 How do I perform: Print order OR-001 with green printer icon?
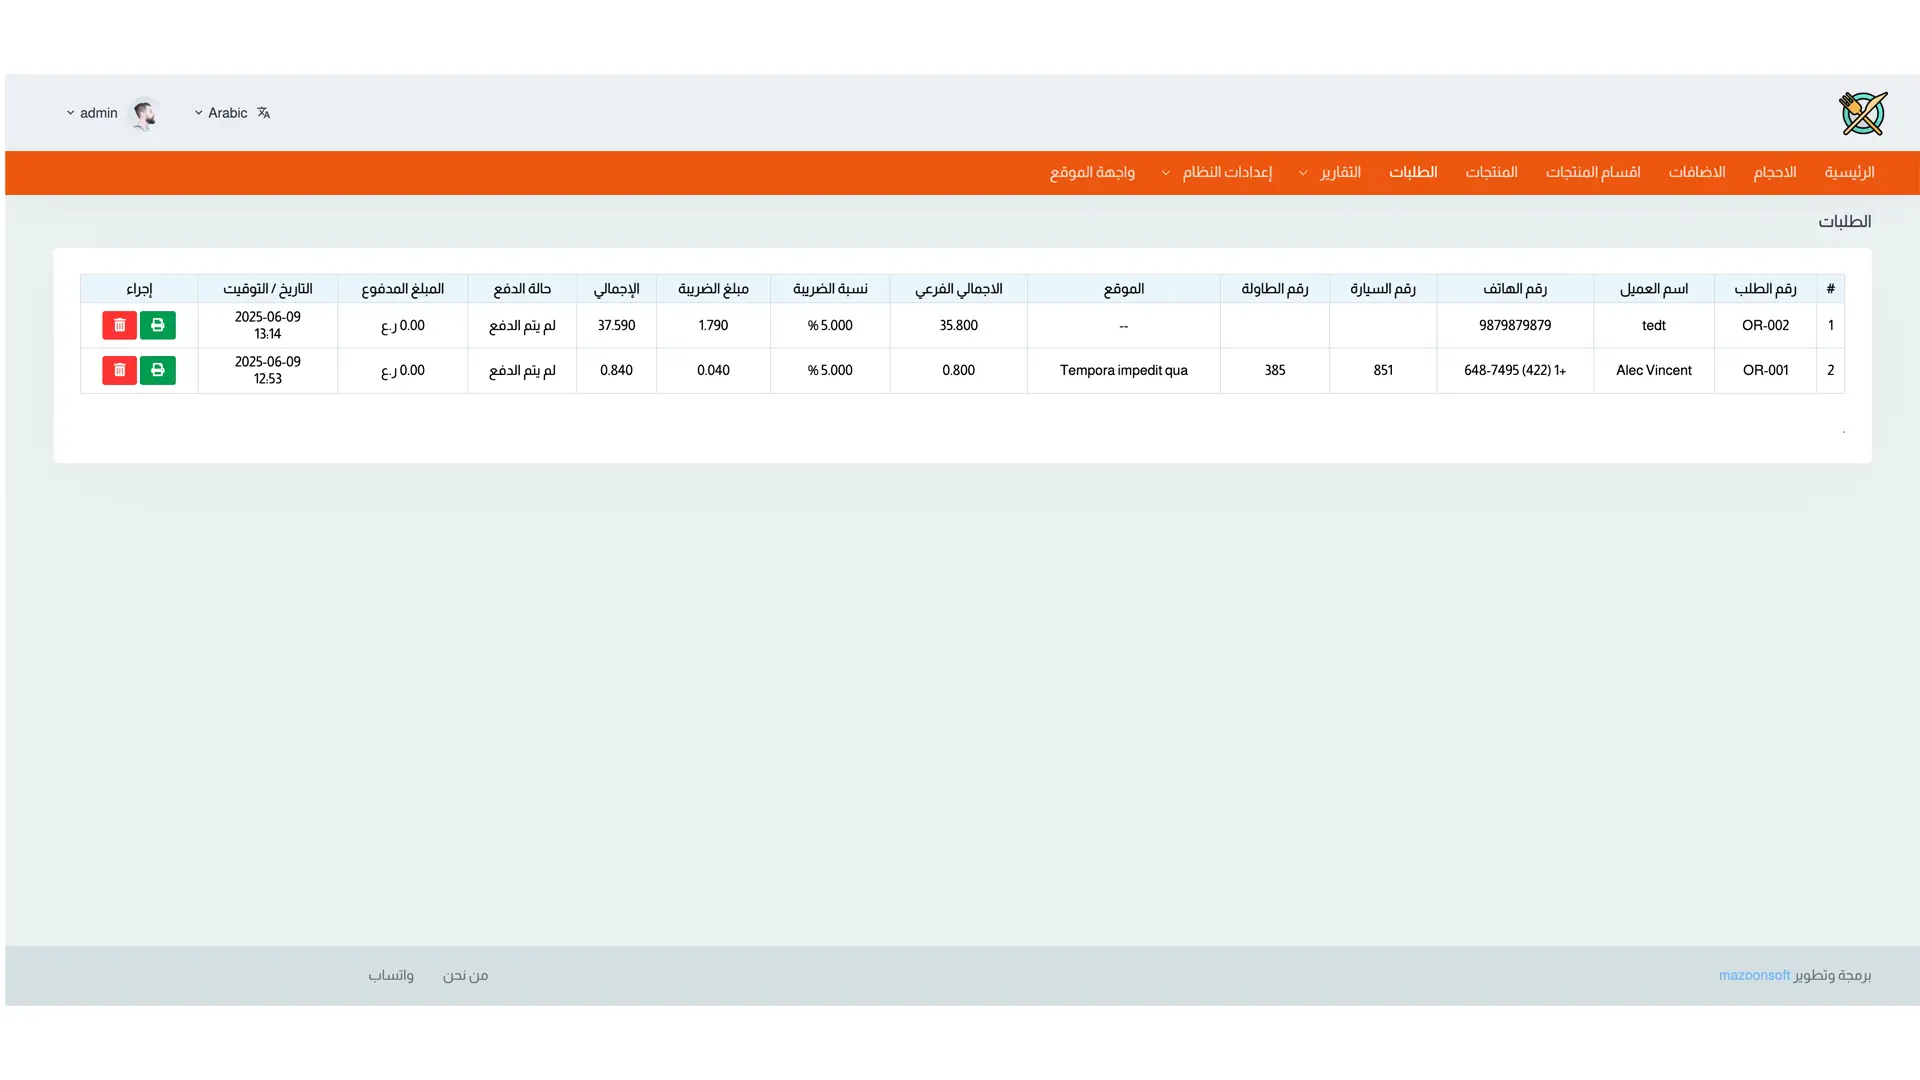(x=157, y=370)
